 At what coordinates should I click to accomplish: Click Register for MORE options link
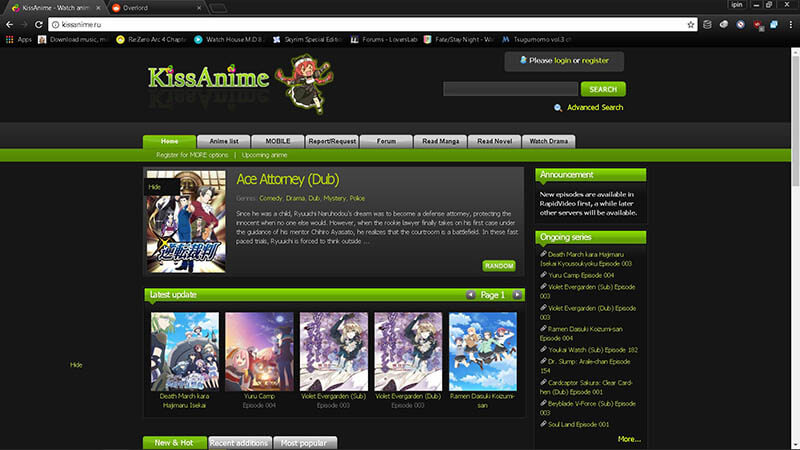pos(192,155)
